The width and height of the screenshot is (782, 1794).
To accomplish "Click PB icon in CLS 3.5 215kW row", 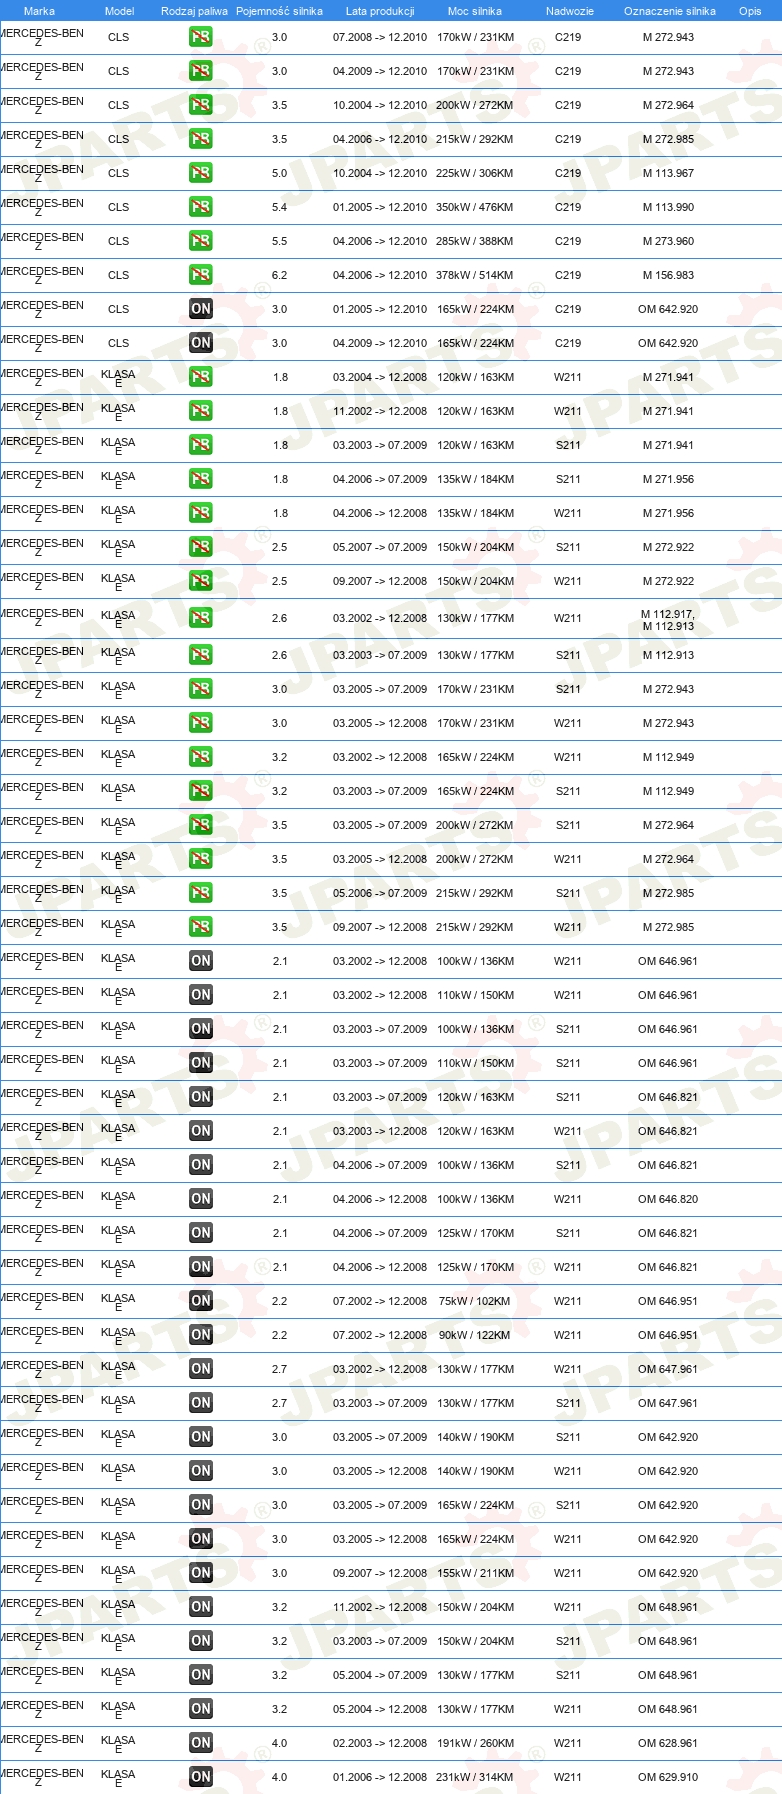I will click(200, 139).
